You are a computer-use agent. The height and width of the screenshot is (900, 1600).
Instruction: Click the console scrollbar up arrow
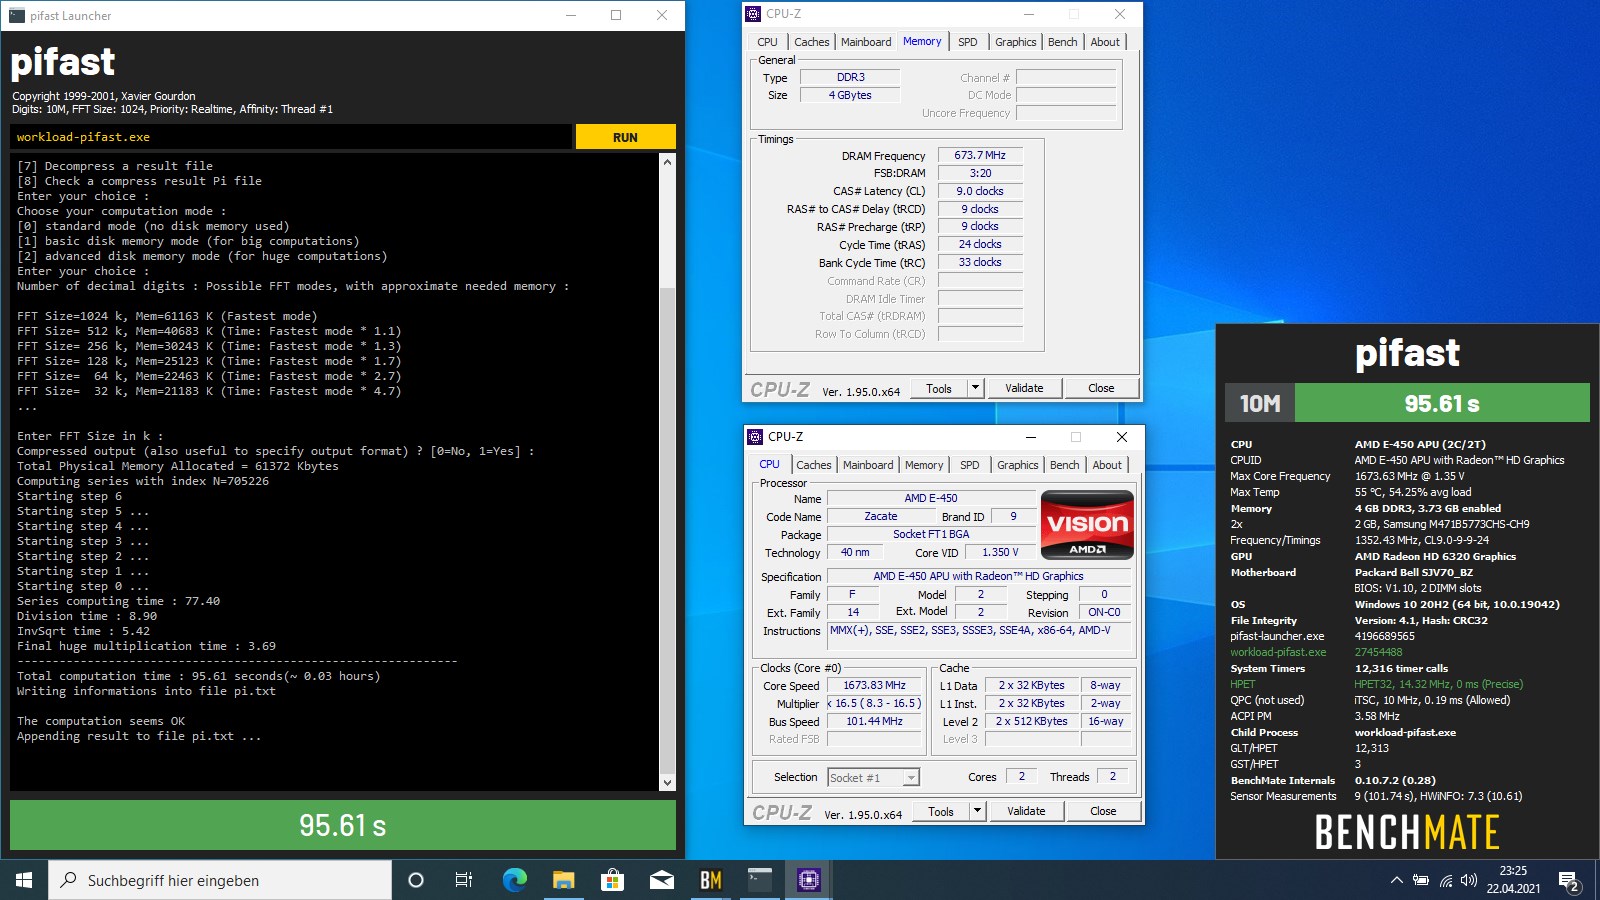point(668,161)
